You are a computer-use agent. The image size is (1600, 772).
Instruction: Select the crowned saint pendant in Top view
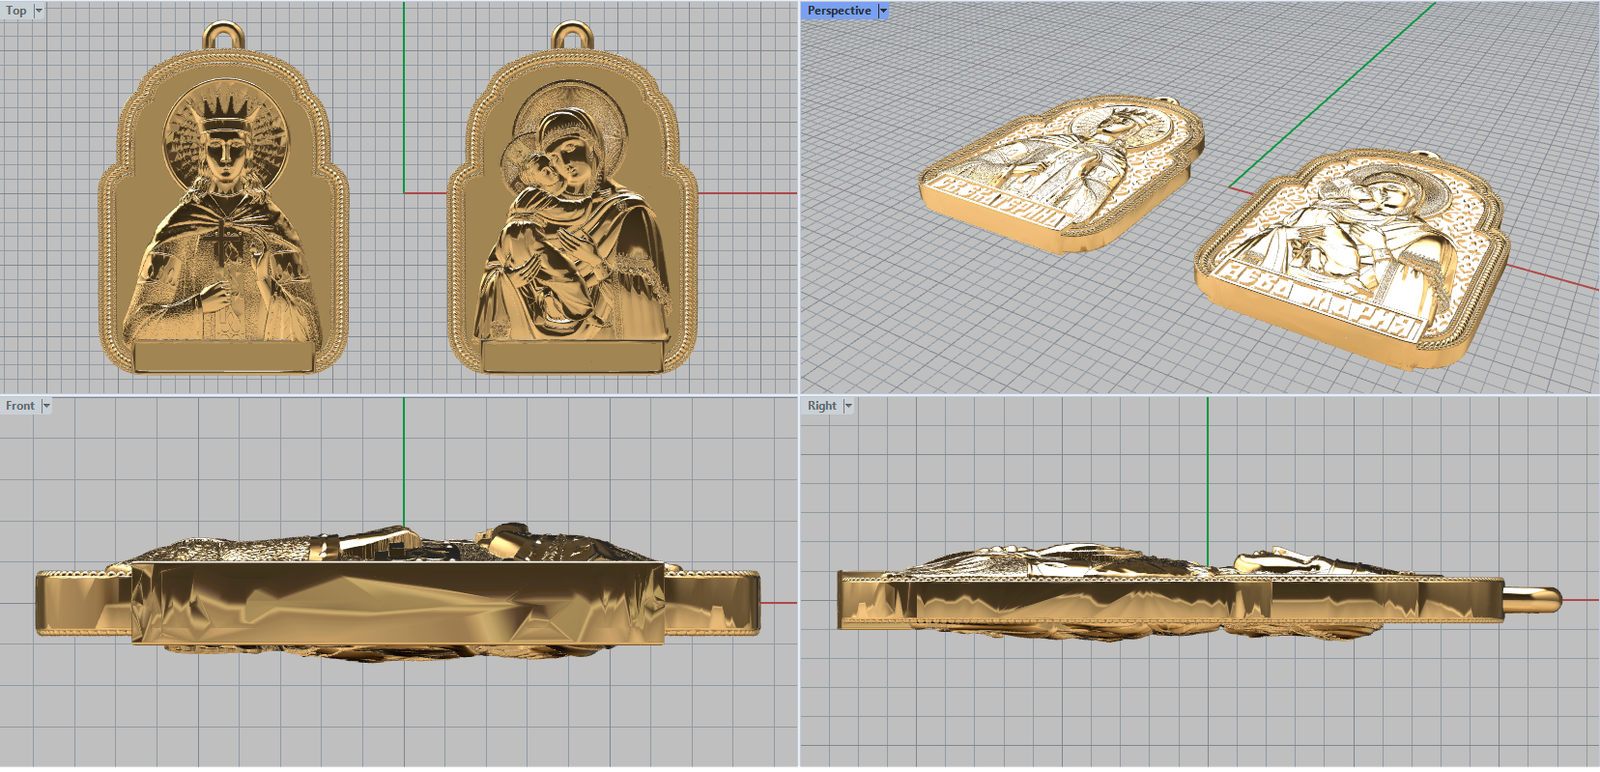click(224, 220)
